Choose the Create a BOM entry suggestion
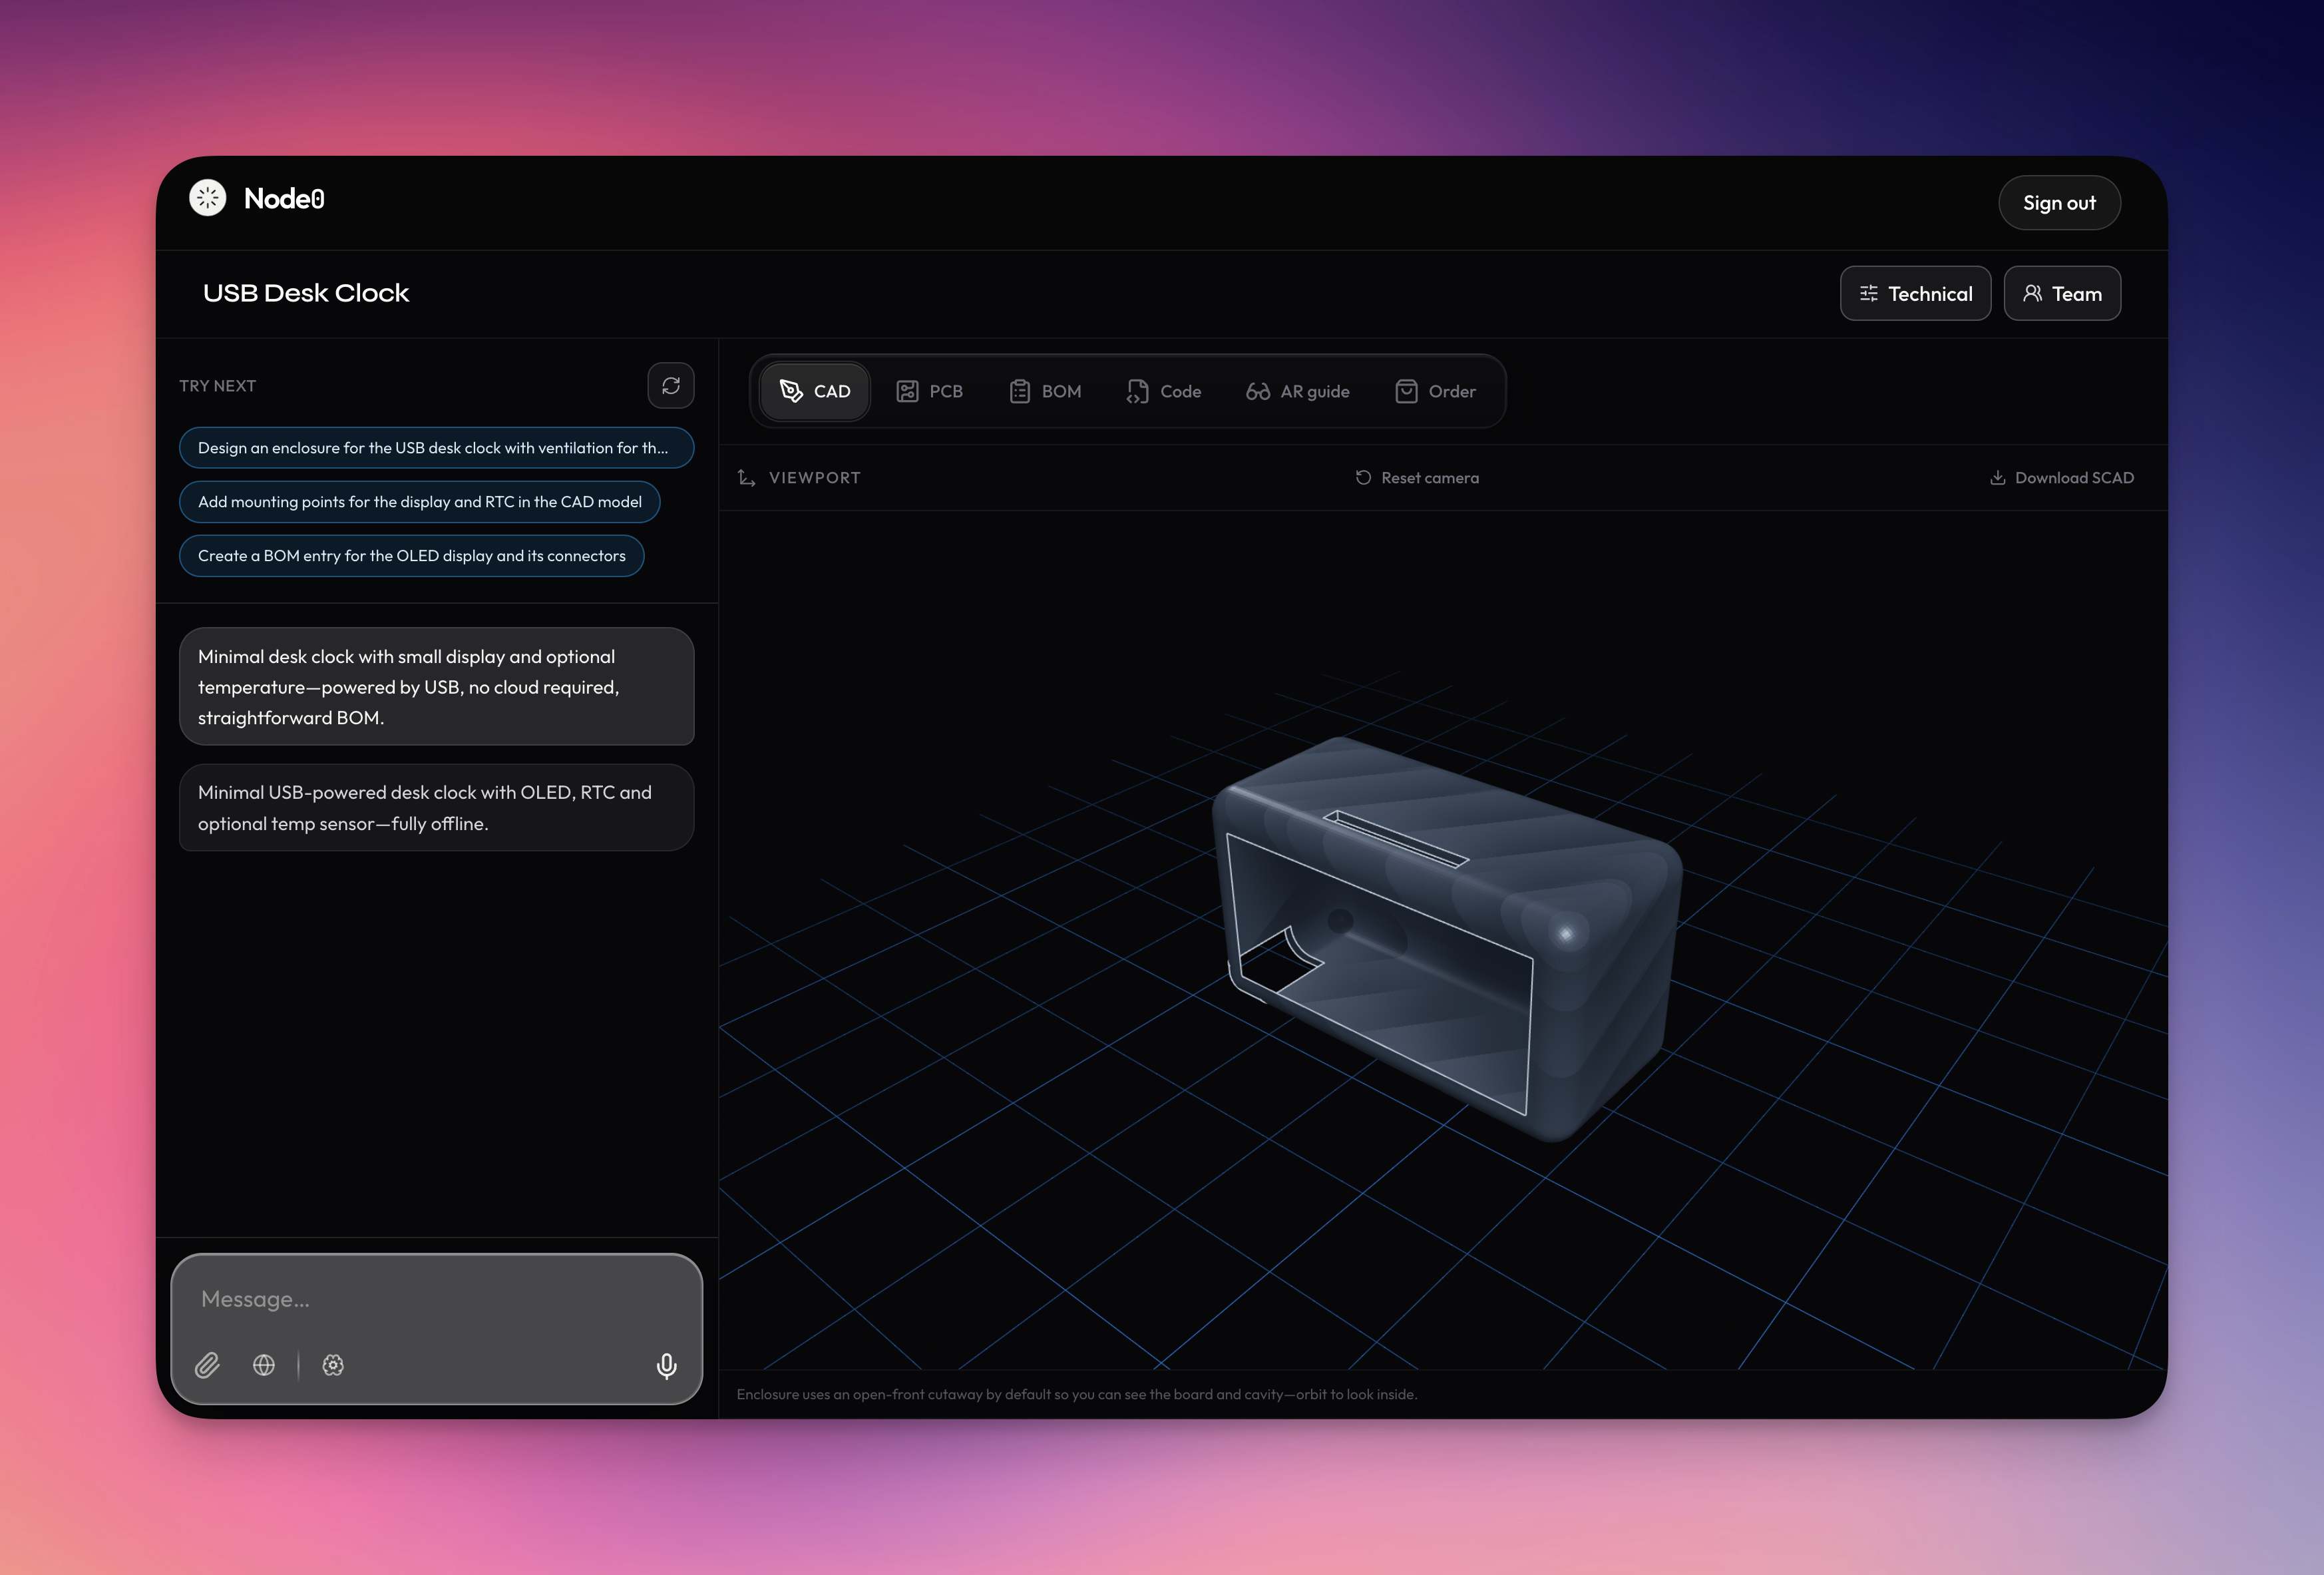 [x=411, y=556]
